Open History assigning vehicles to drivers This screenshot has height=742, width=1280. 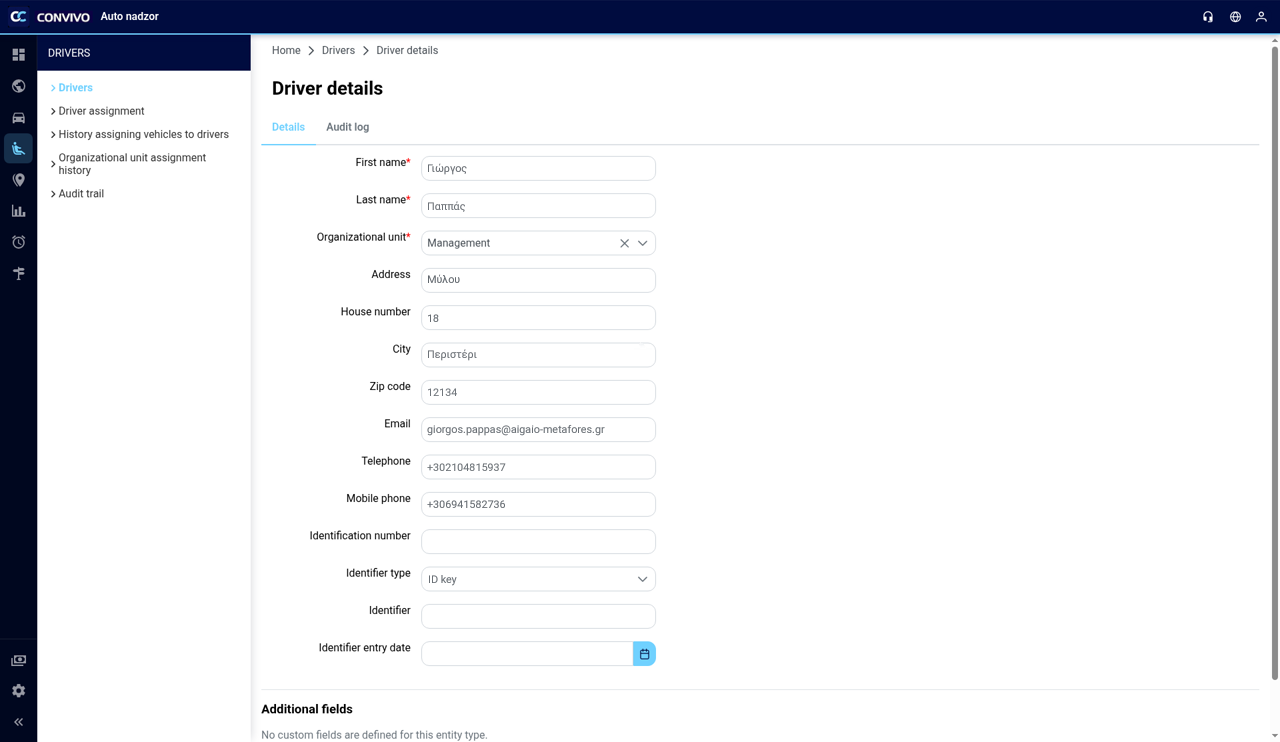(x=143, y=134)
